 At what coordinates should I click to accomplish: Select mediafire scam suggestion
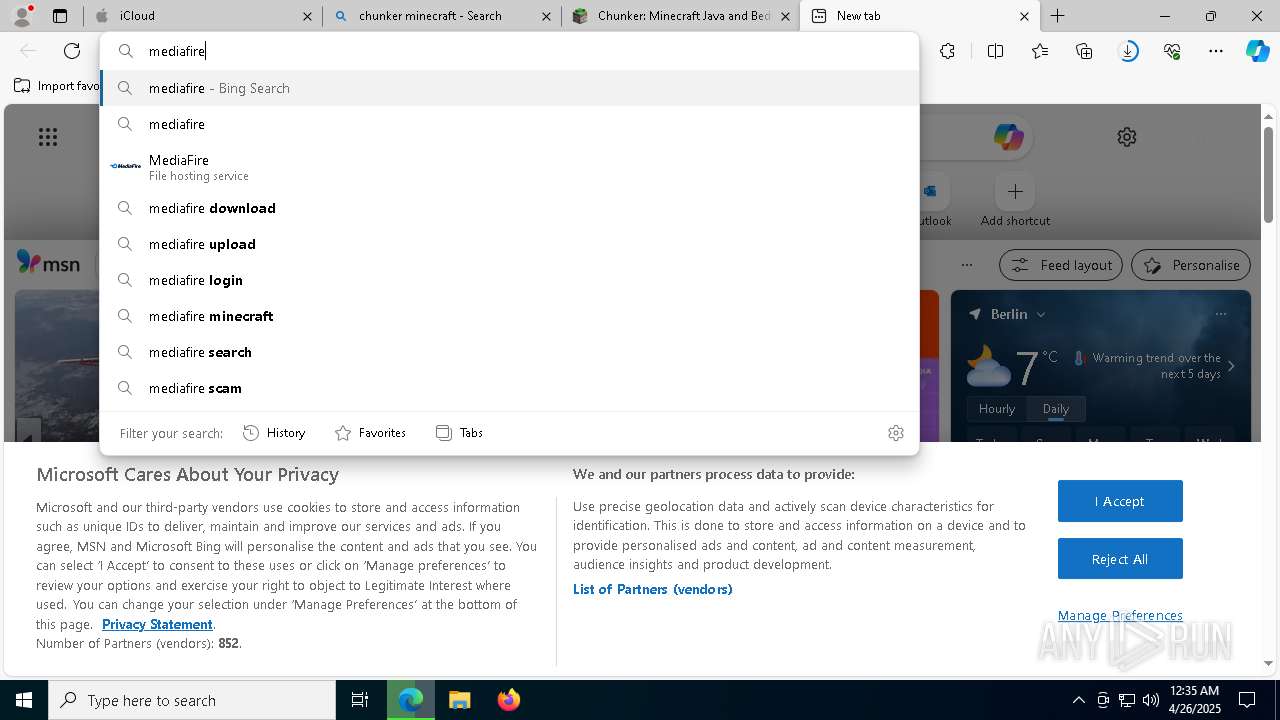tap(509, 388)
